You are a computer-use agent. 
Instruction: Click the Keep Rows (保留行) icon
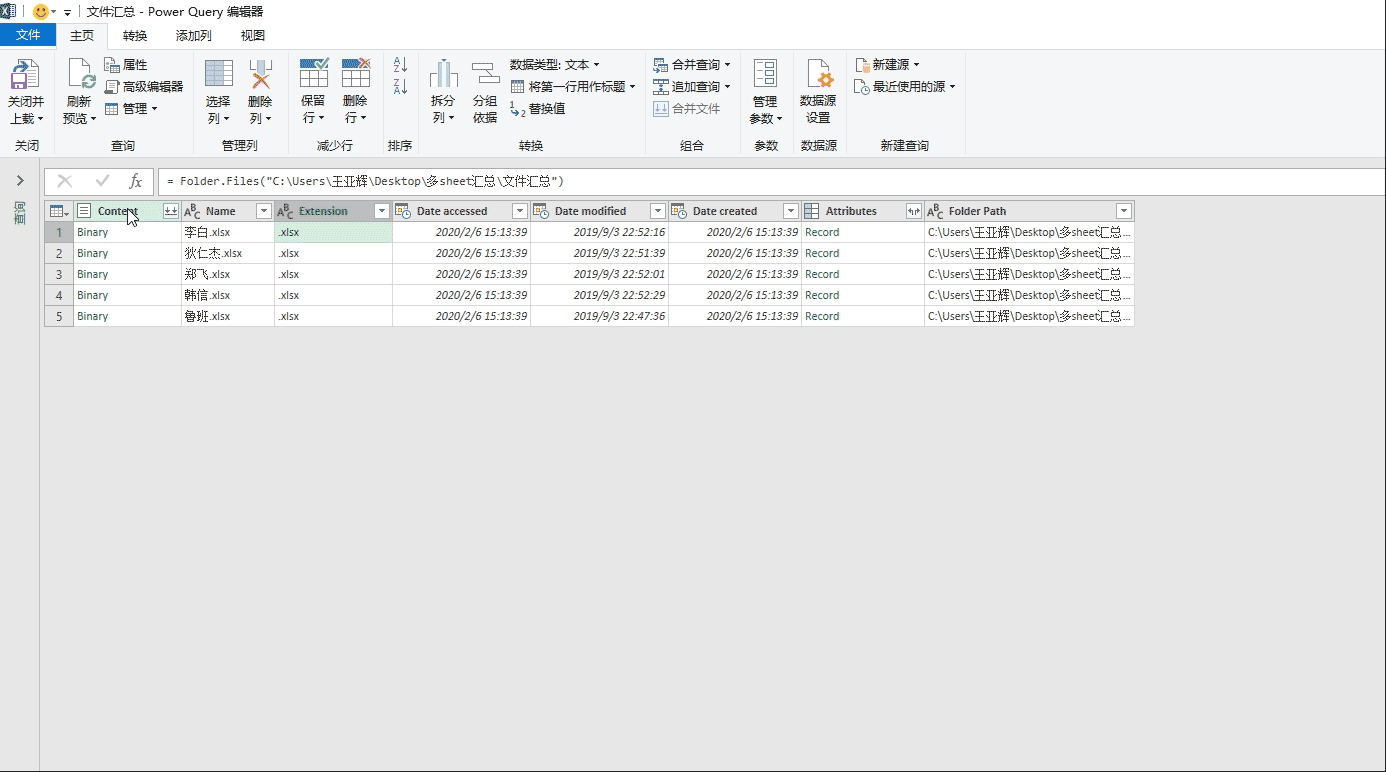[313, 75]
